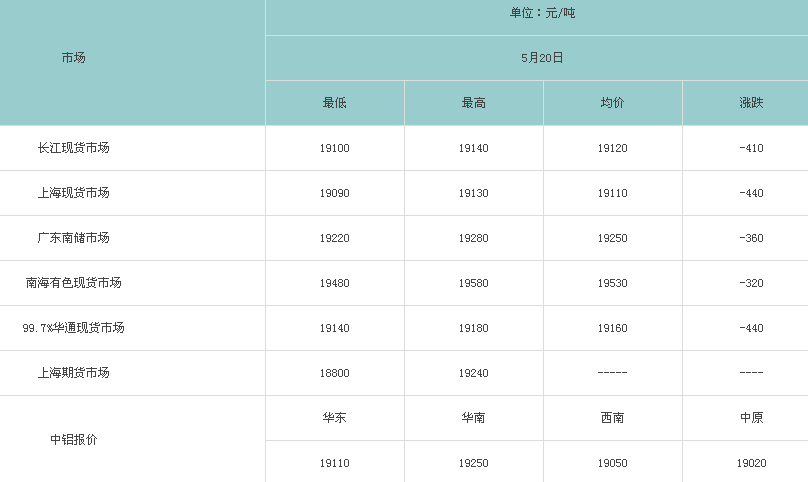This screenshot has height=482, width=808.
Task: Select the 长江现货市场 row label
Action: tap(74, 148)
